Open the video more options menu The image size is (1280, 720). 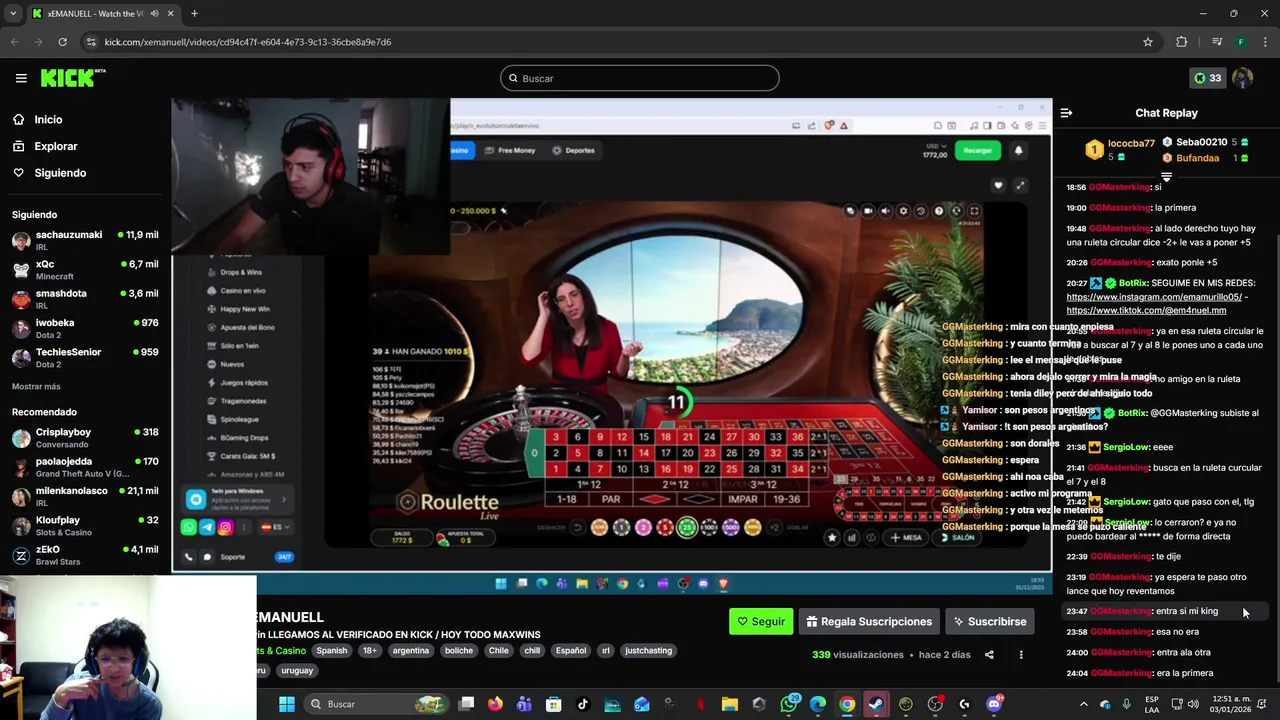coord(1021,655)
